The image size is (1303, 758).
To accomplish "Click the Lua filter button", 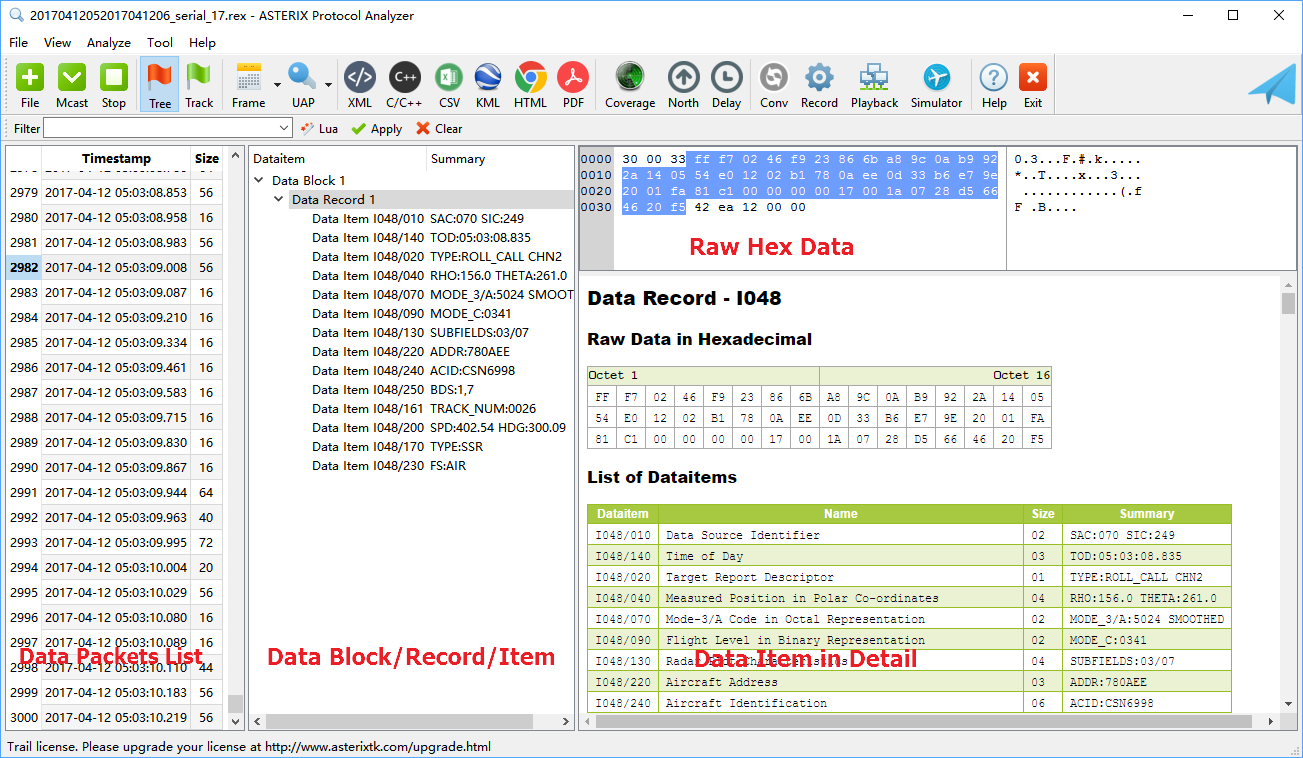I will click(319, 128).
